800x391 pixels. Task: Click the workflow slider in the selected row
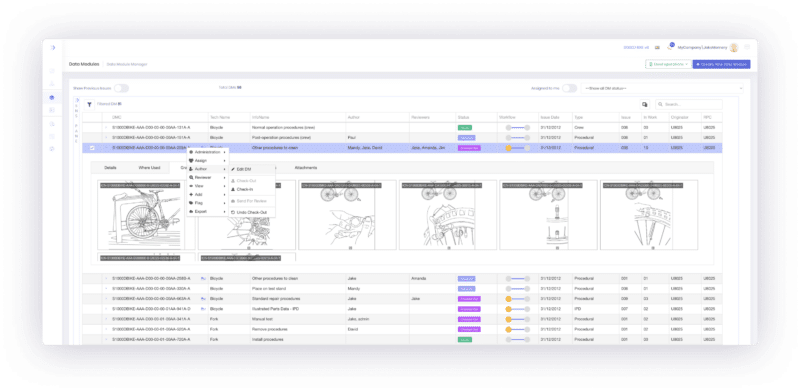[517, 148]
